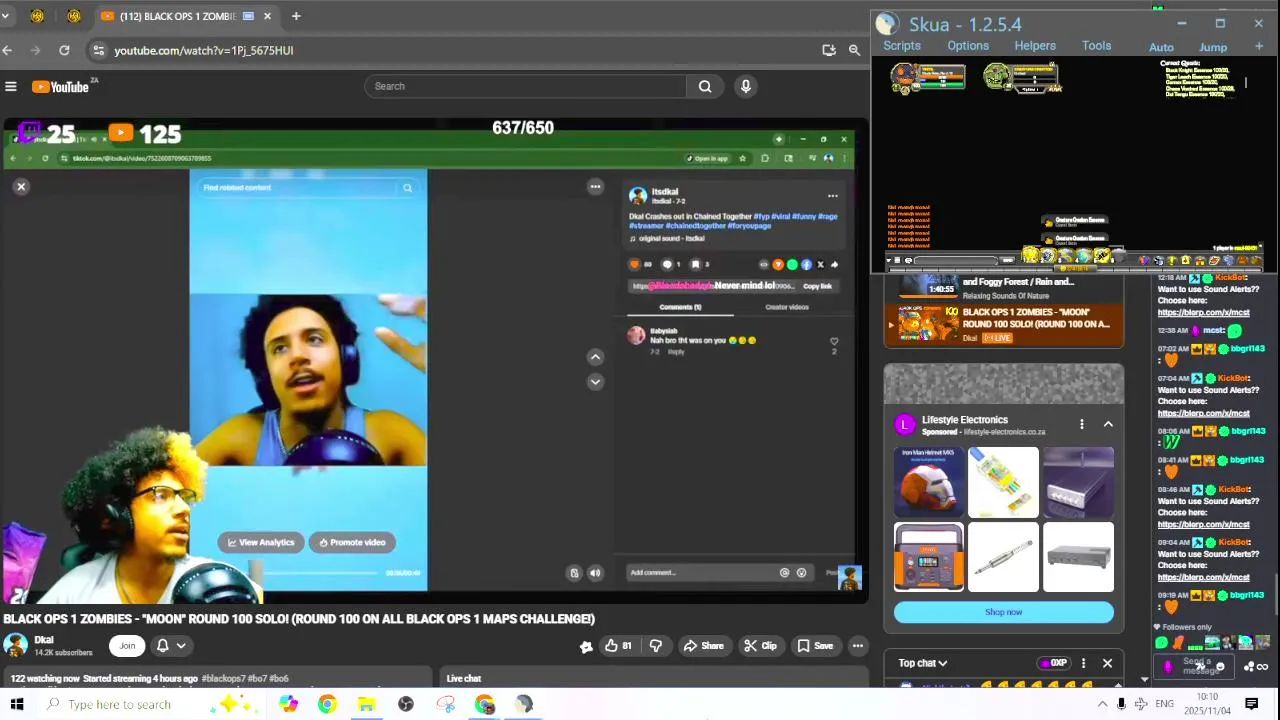The height and width of the screenshot is (720, 1280).
Task: Open the notification bell dropdown
Action: [170, 646]
